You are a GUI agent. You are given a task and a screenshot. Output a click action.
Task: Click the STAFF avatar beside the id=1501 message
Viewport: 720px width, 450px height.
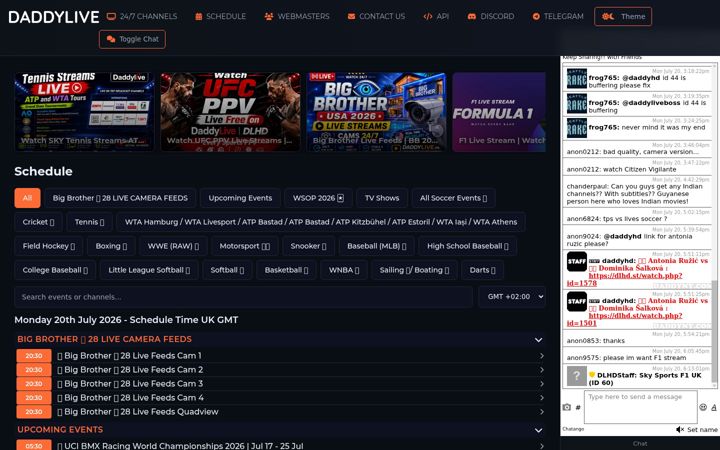click(x=577, y=301)
